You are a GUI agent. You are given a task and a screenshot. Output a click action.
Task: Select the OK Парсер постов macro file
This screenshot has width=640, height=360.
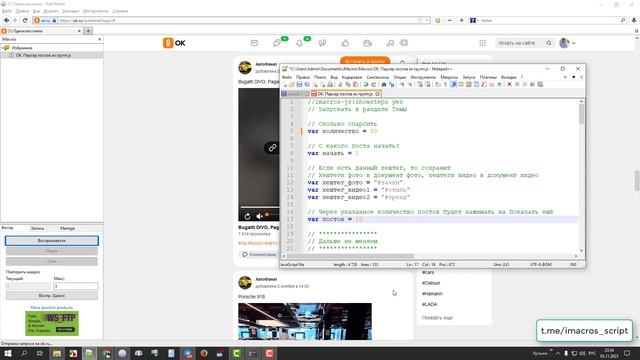tap(43, 55)
